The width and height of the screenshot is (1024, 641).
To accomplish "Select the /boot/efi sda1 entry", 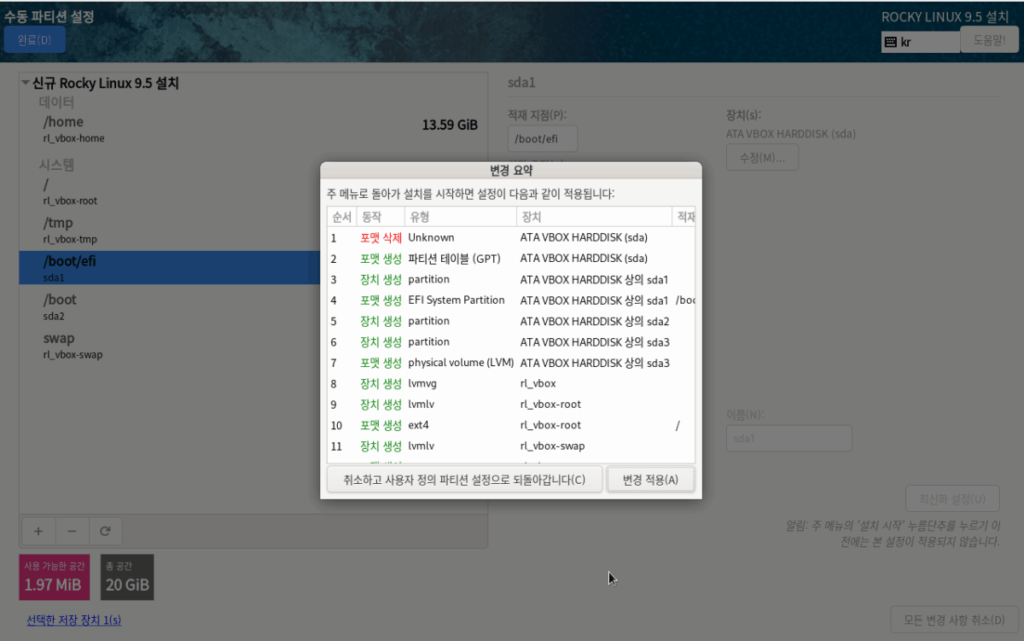I will [x=170, y=268].
